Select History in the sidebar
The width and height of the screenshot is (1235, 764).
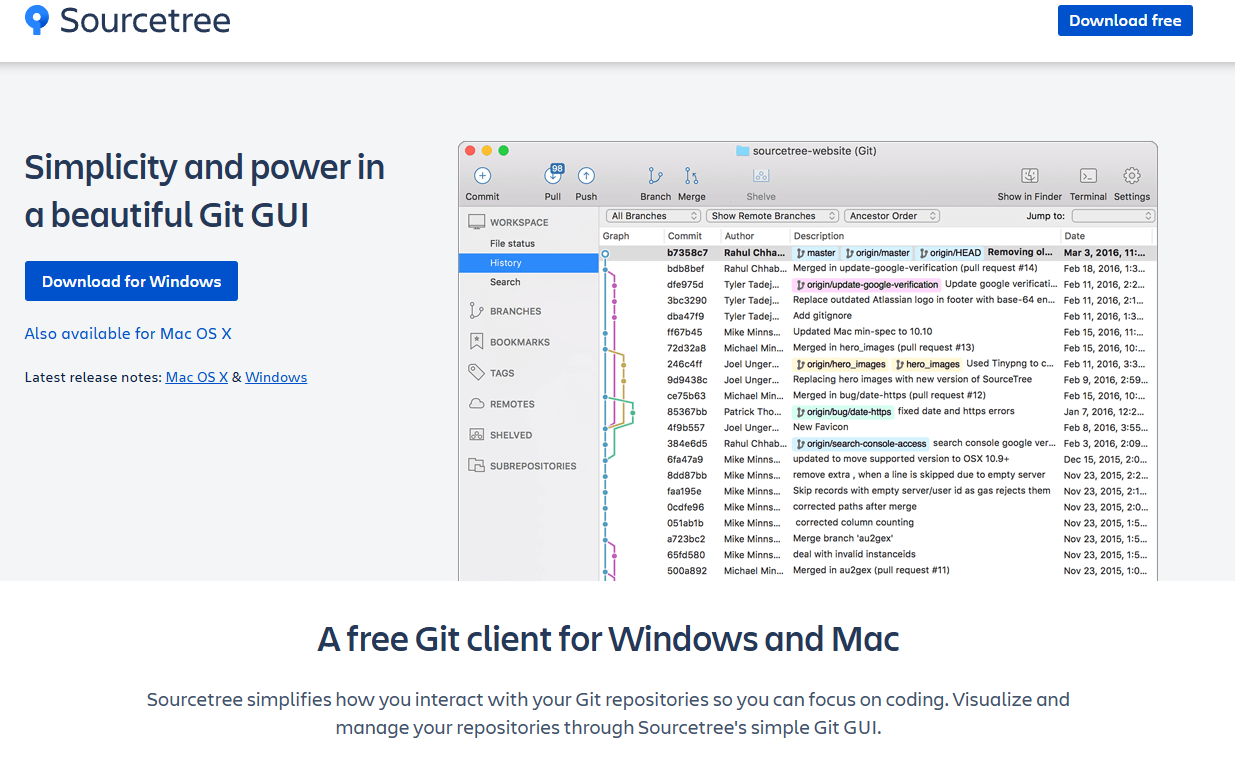tap(529, 263)
